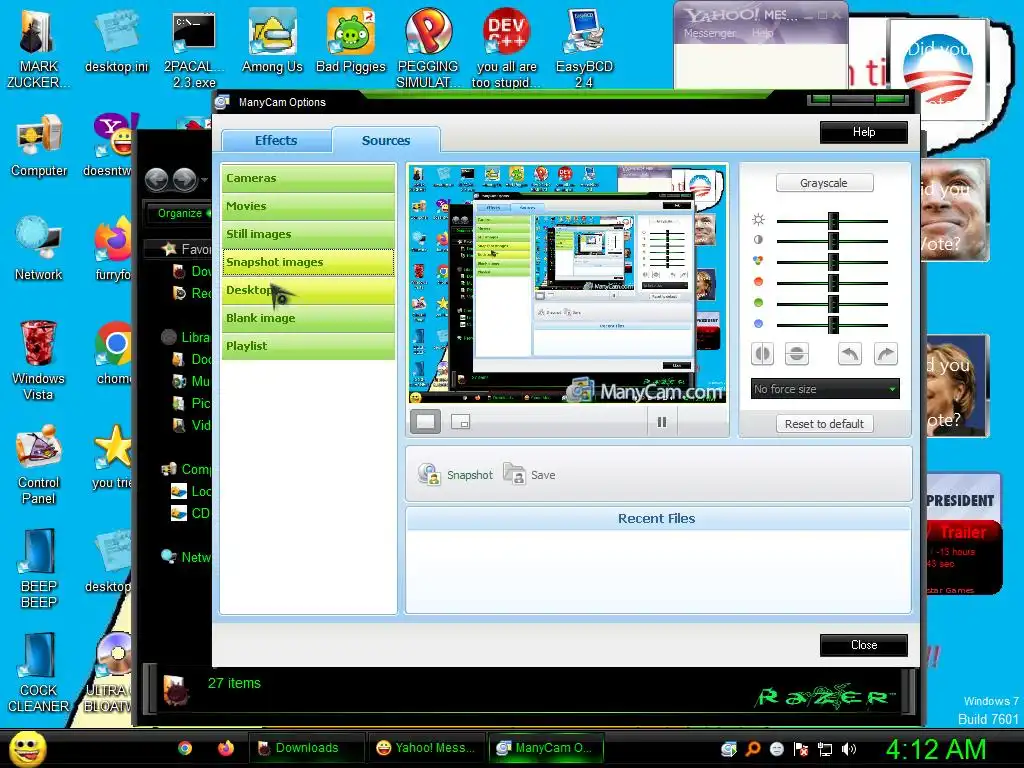Screen dimensions: 1024x768
Task: Click the Action Center flag tray icon
Action: (x=801, y=749)
